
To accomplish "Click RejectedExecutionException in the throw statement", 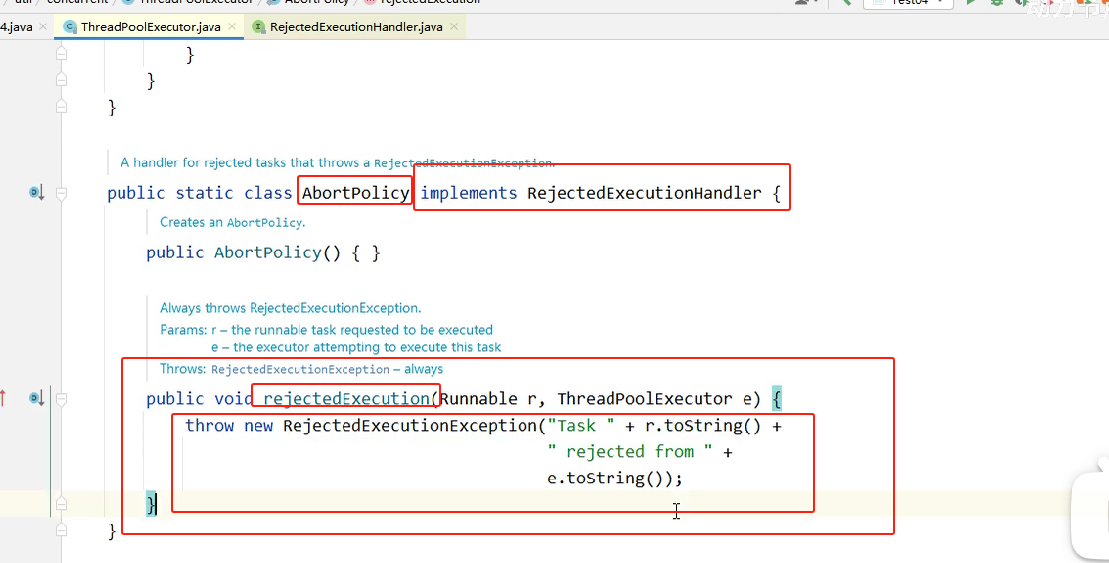I will tap(410, 426).
